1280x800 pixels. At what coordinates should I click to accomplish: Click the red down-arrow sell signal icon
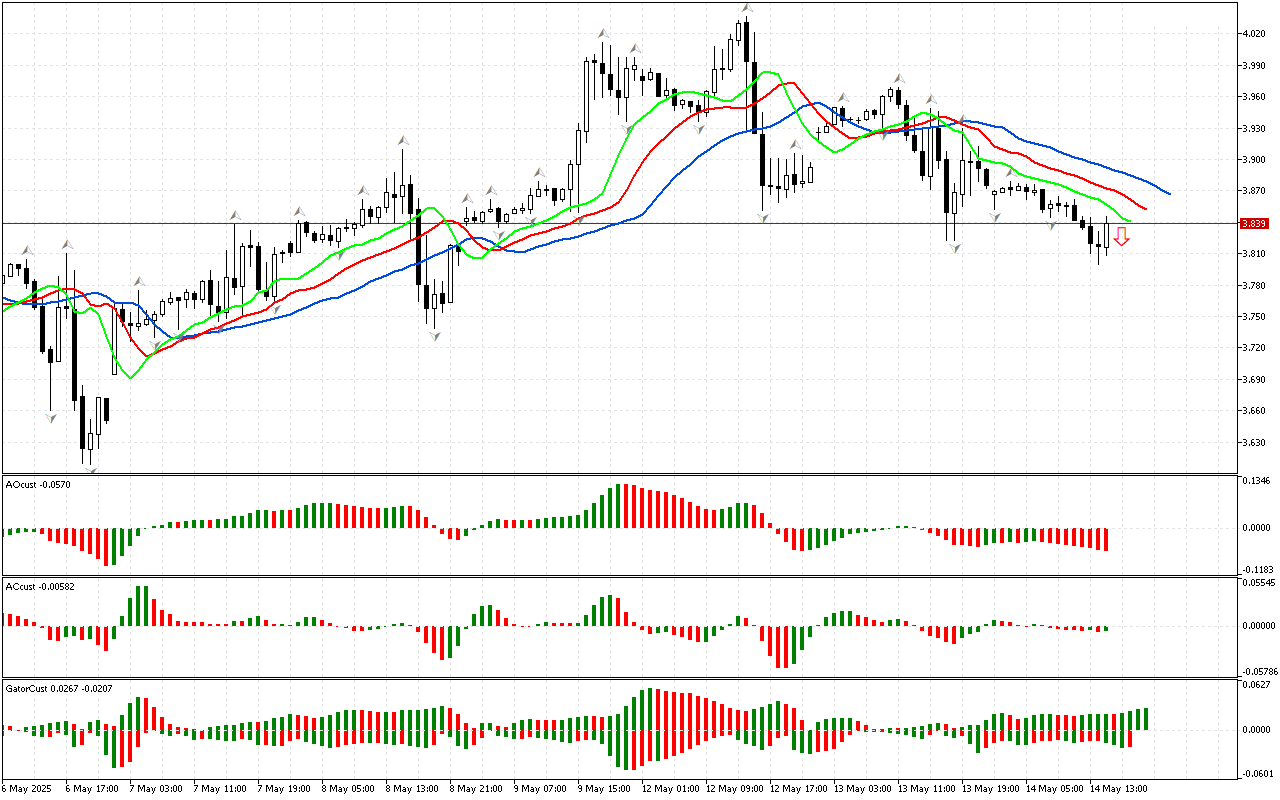(1122, 237)
